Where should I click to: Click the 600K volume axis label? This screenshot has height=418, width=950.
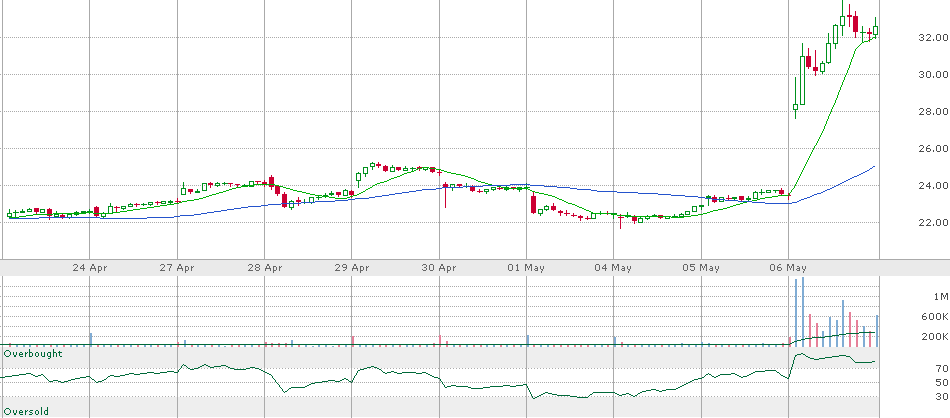tap(935, 316)
